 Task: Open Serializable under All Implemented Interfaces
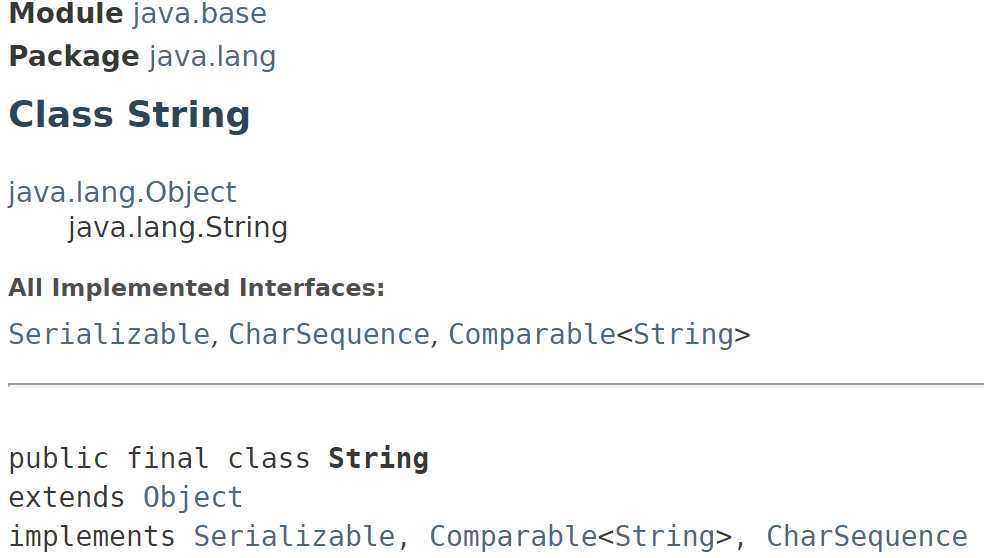(x=109, y=334)
